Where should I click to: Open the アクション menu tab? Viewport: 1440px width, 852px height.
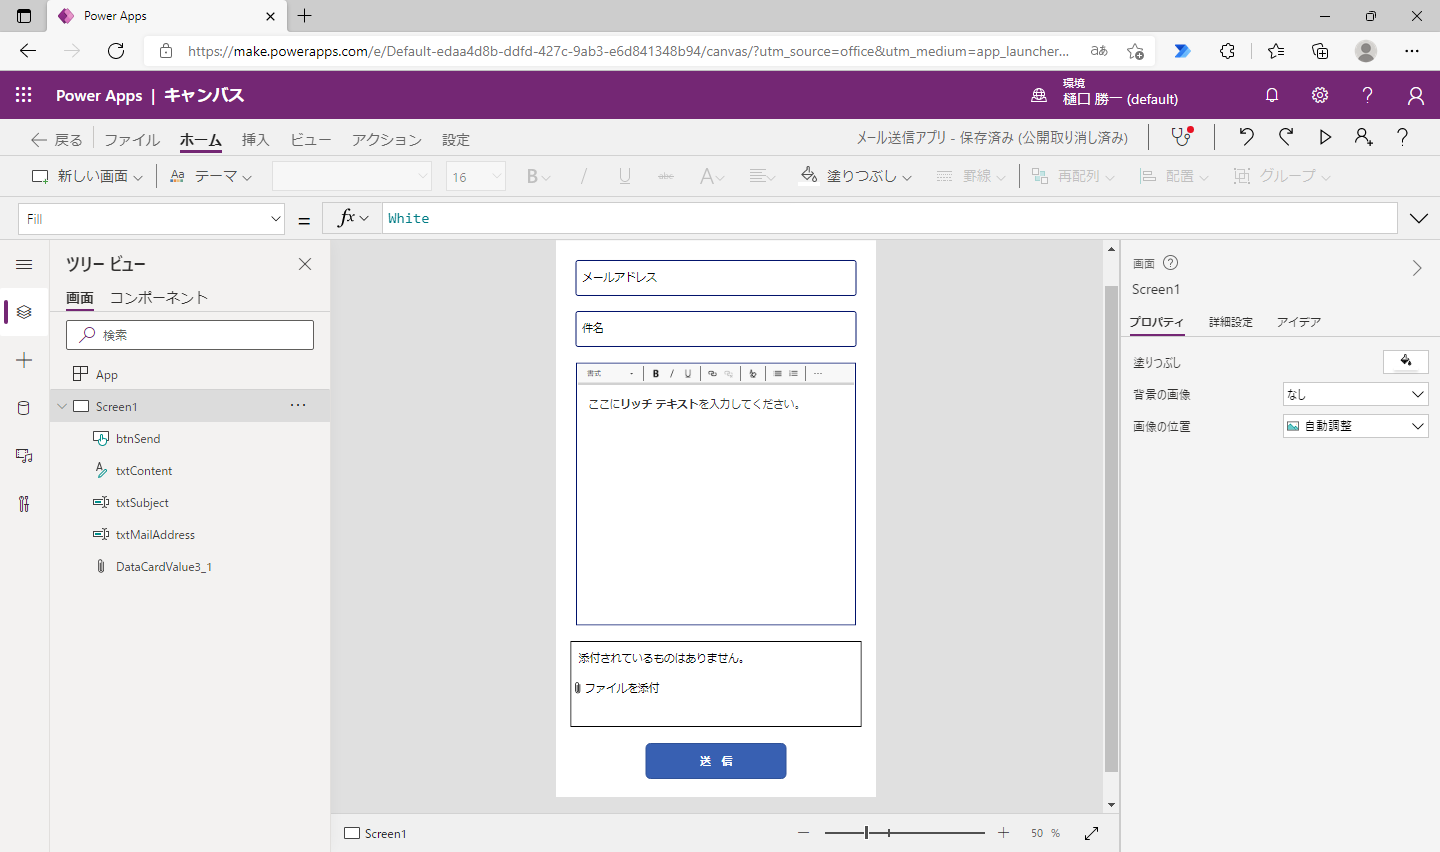tap(387, 139)
